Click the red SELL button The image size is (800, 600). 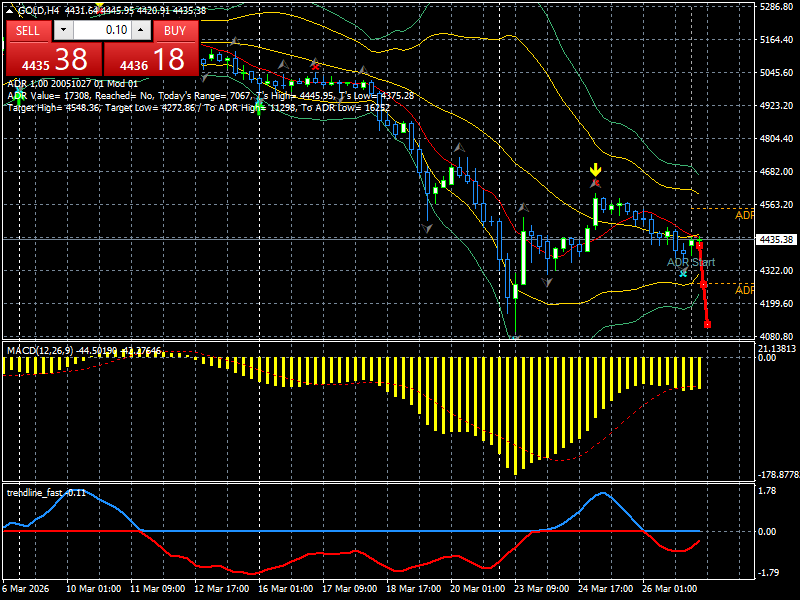click(x=28, y=31)
